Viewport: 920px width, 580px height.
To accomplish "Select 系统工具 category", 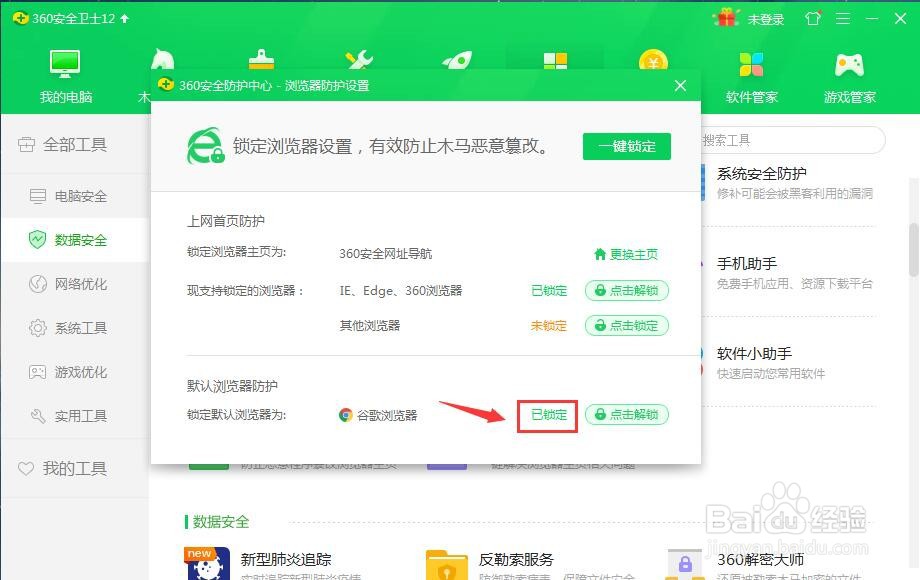I will pyautogui.click(x=75, y=328).
